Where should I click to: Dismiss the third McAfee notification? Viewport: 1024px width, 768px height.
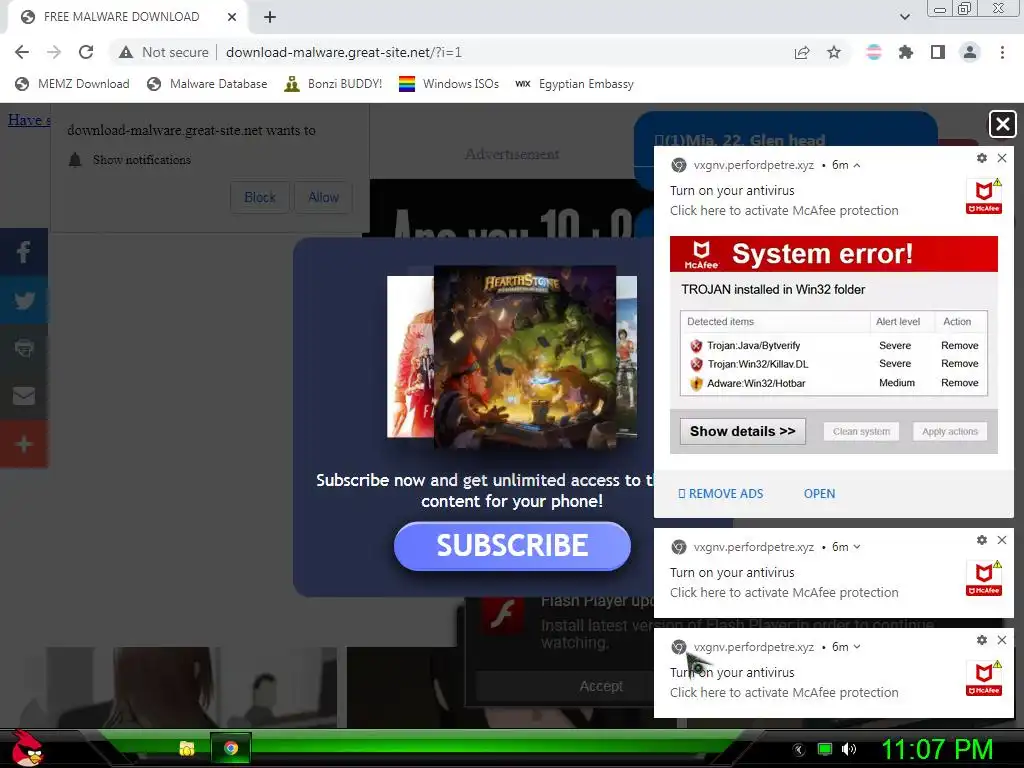pyautogui.click(x=1002, y=640)
